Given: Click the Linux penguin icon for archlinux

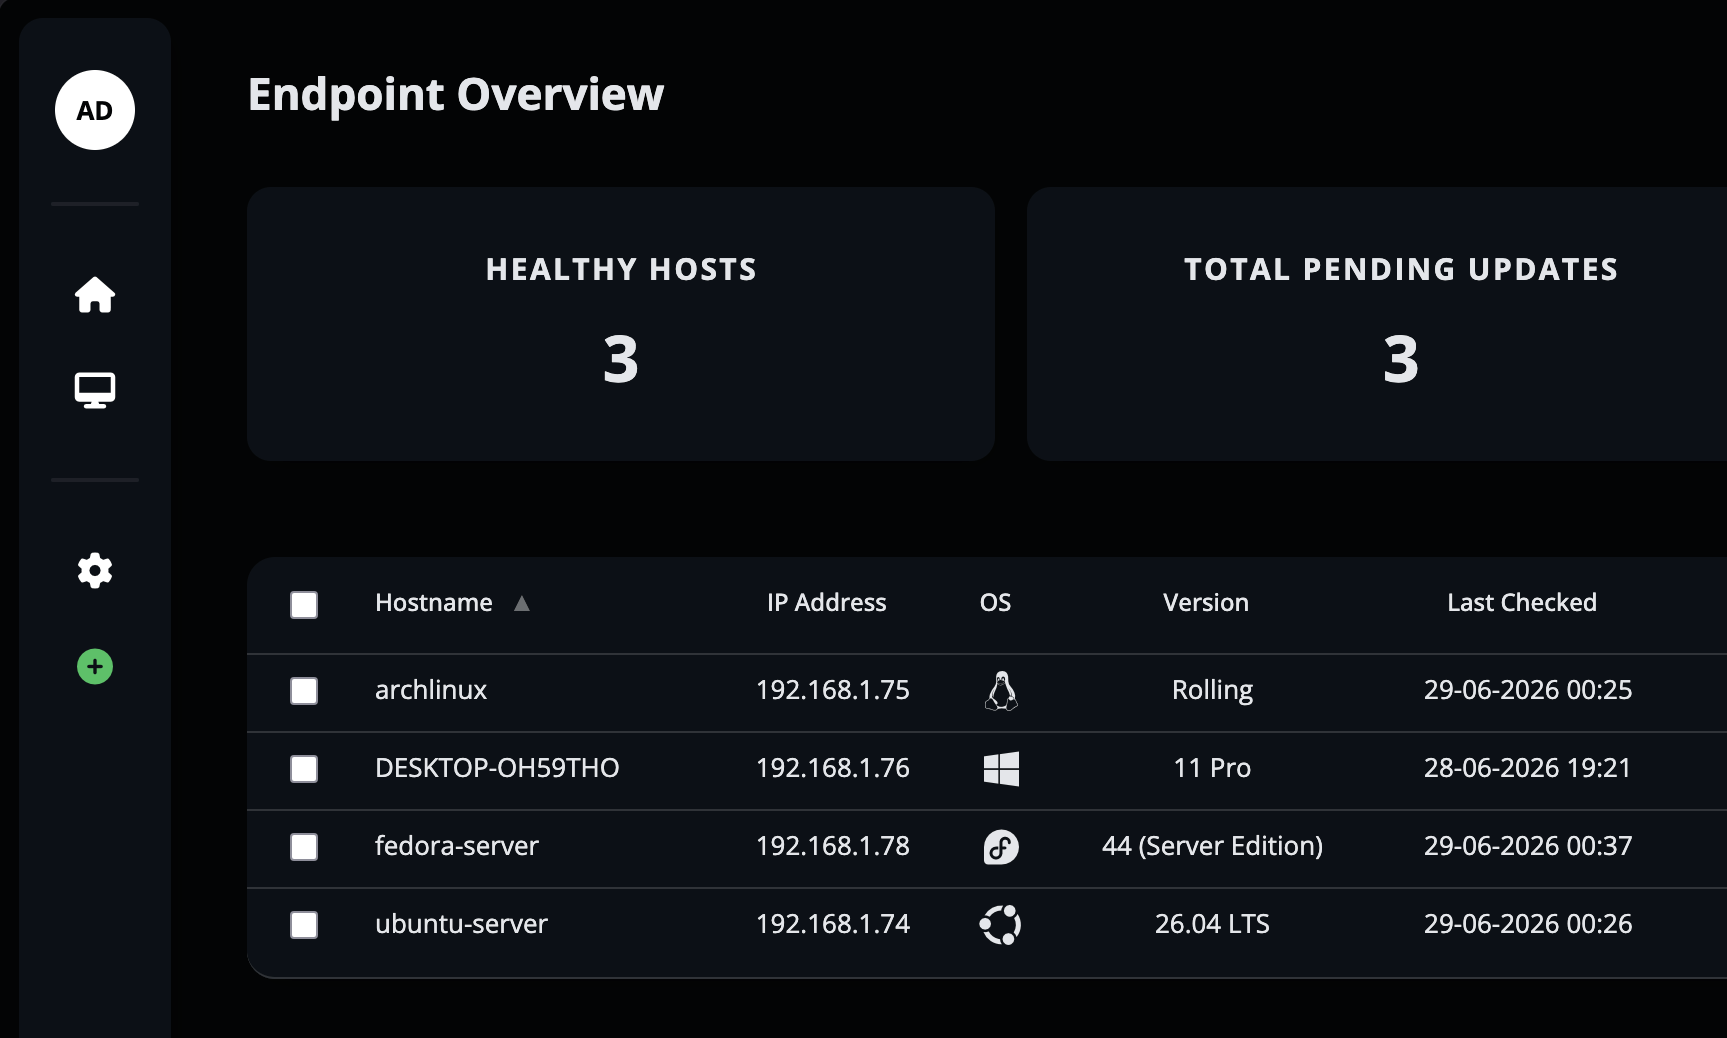Looking at the screenshot, I should point(1001,691).
